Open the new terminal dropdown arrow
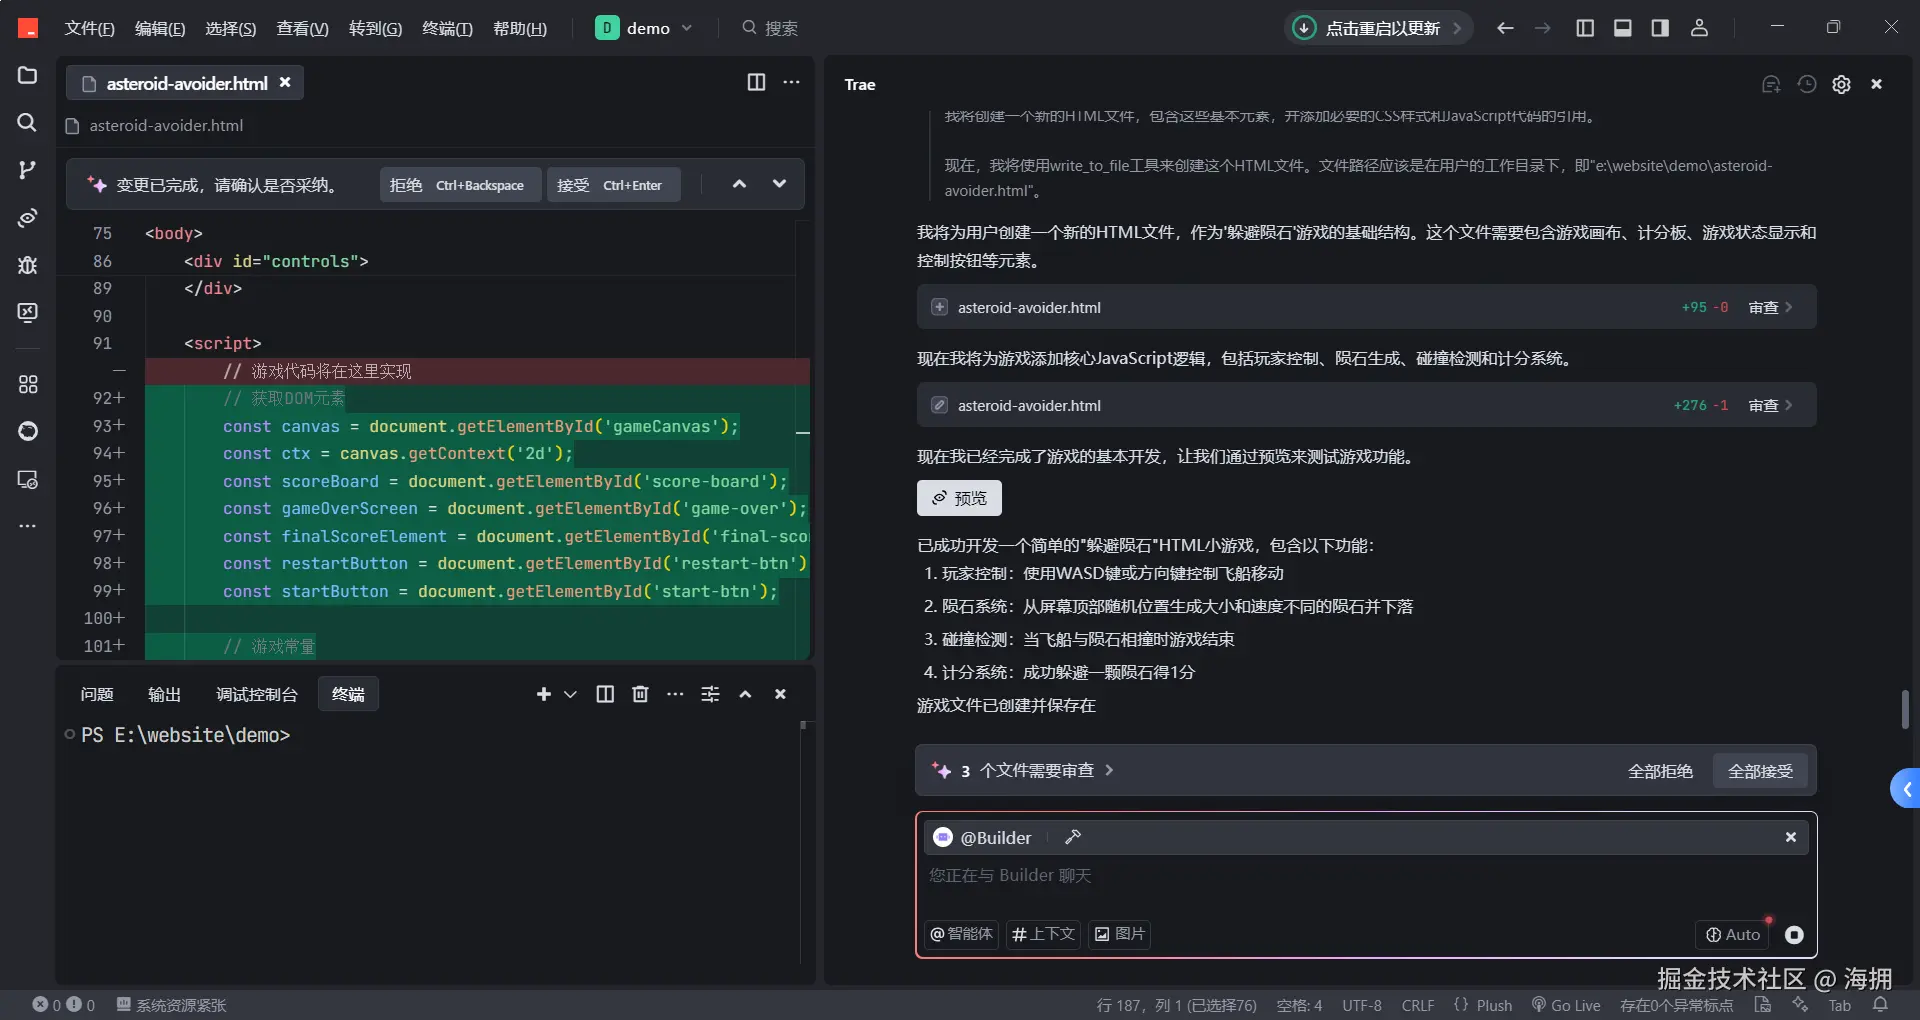 [570, 694]
